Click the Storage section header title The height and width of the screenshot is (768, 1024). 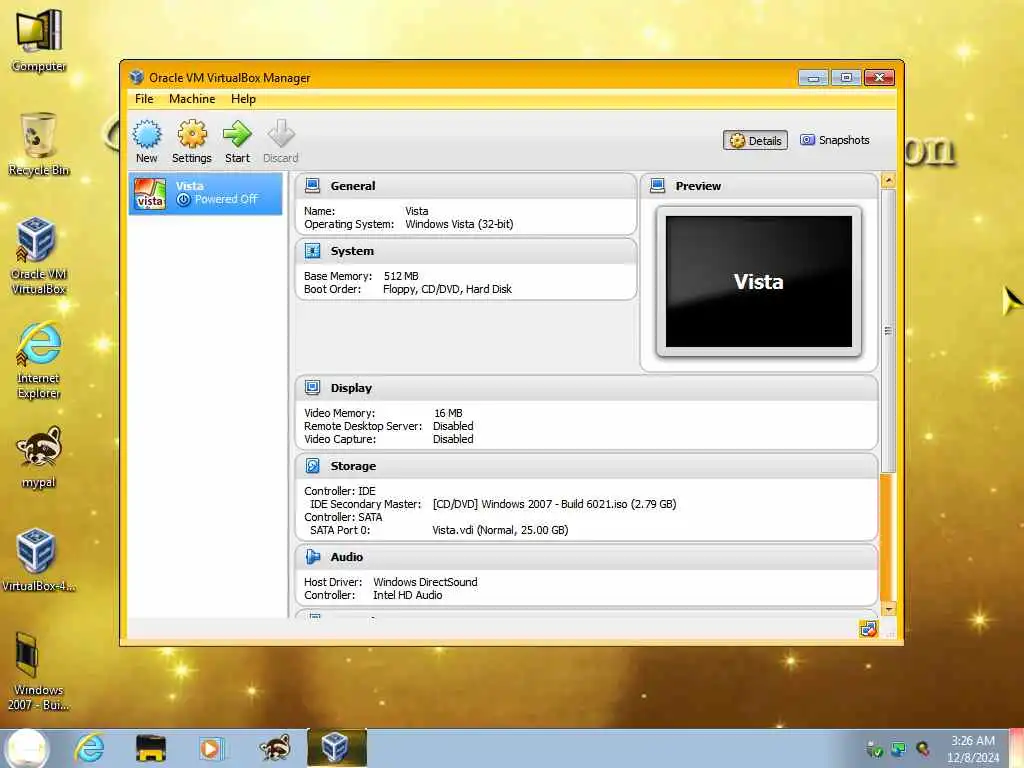[353, 466]
